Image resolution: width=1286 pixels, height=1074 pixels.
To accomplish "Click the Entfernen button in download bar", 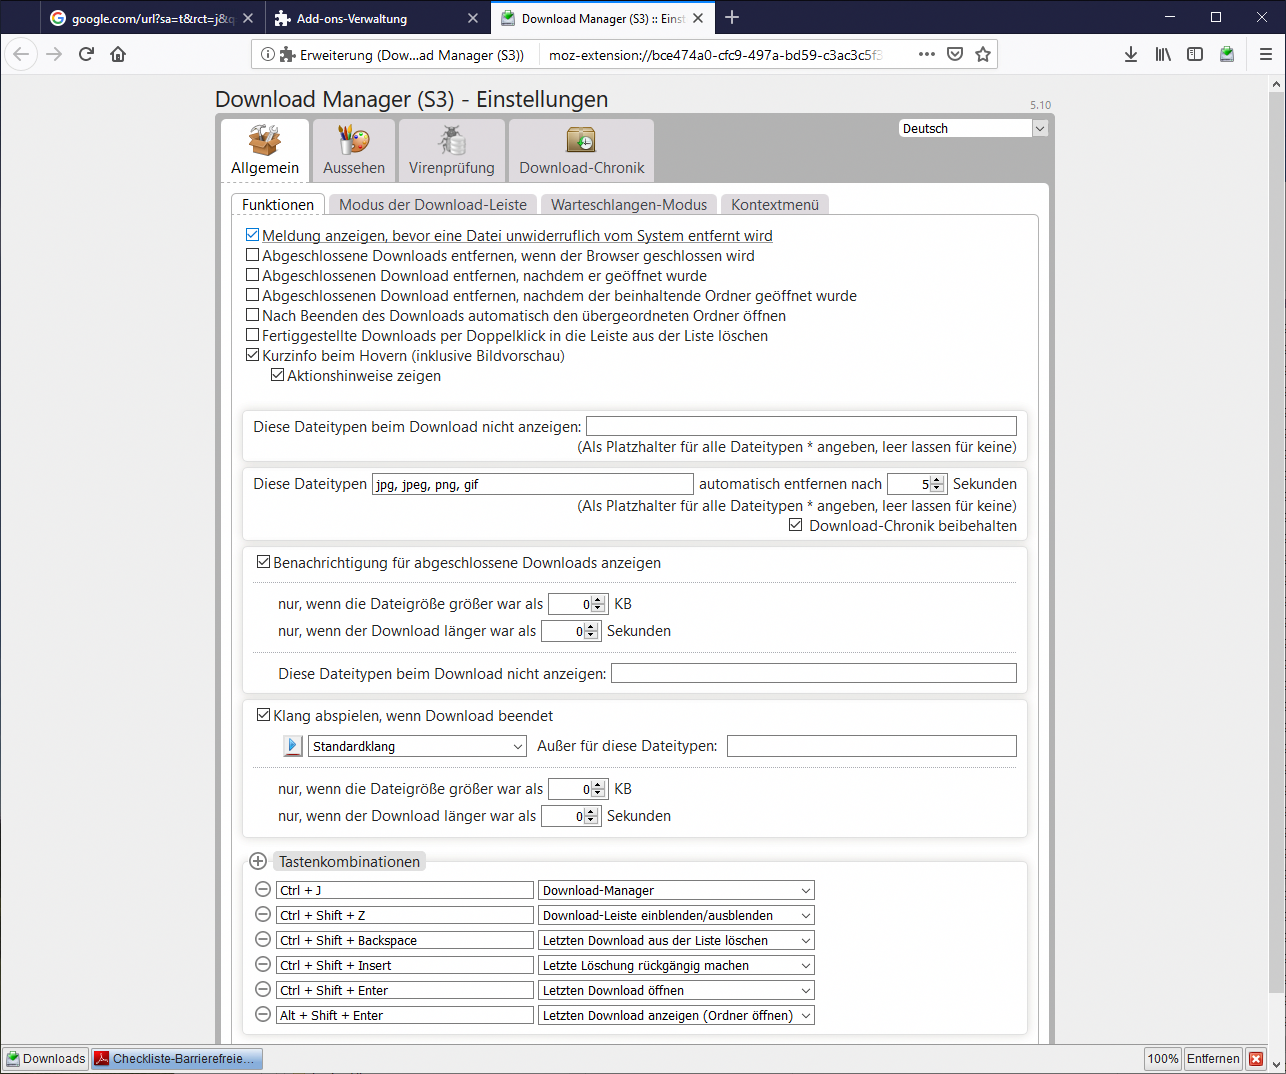I will [1212, 1059].
